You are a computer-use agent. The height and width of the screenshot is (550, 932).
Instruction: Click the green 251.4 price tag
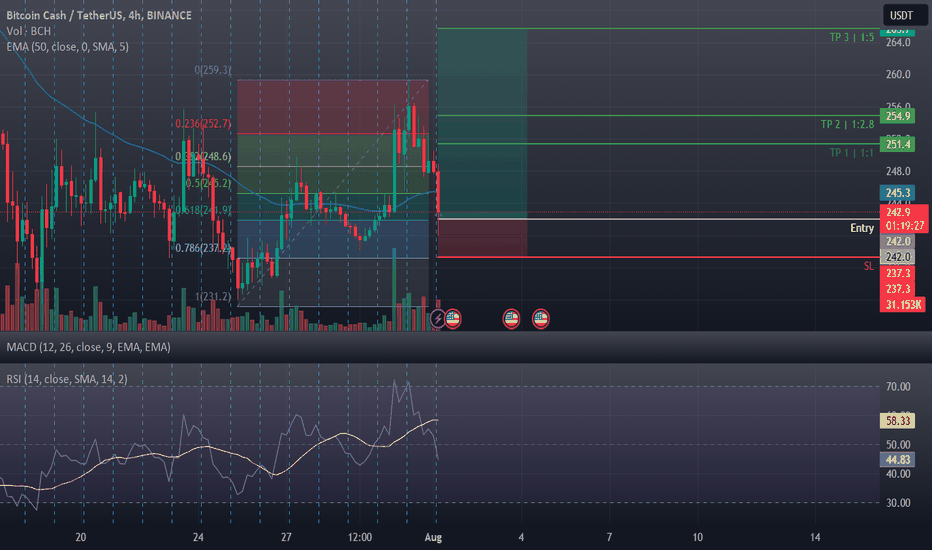898,144
